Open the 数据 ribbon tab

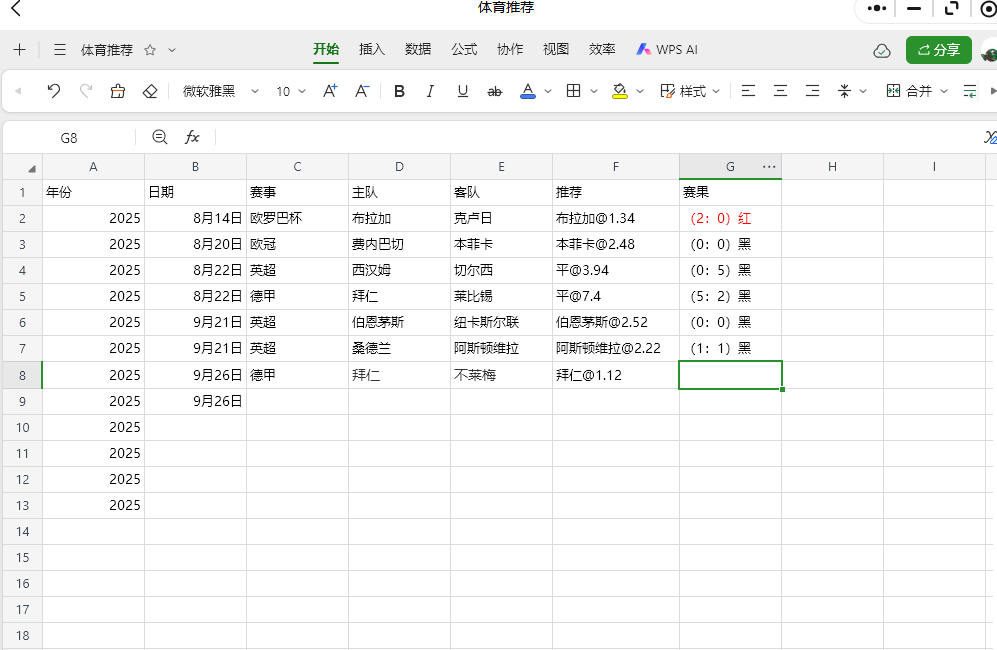[417, 48]
